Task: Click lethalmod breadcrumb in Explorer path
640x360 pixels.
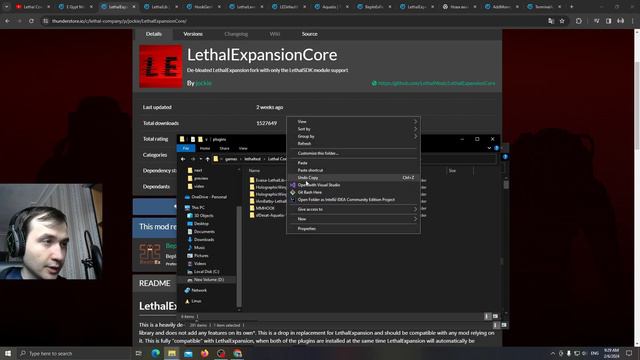Action: pyautogui.click(x=252, y=159)
